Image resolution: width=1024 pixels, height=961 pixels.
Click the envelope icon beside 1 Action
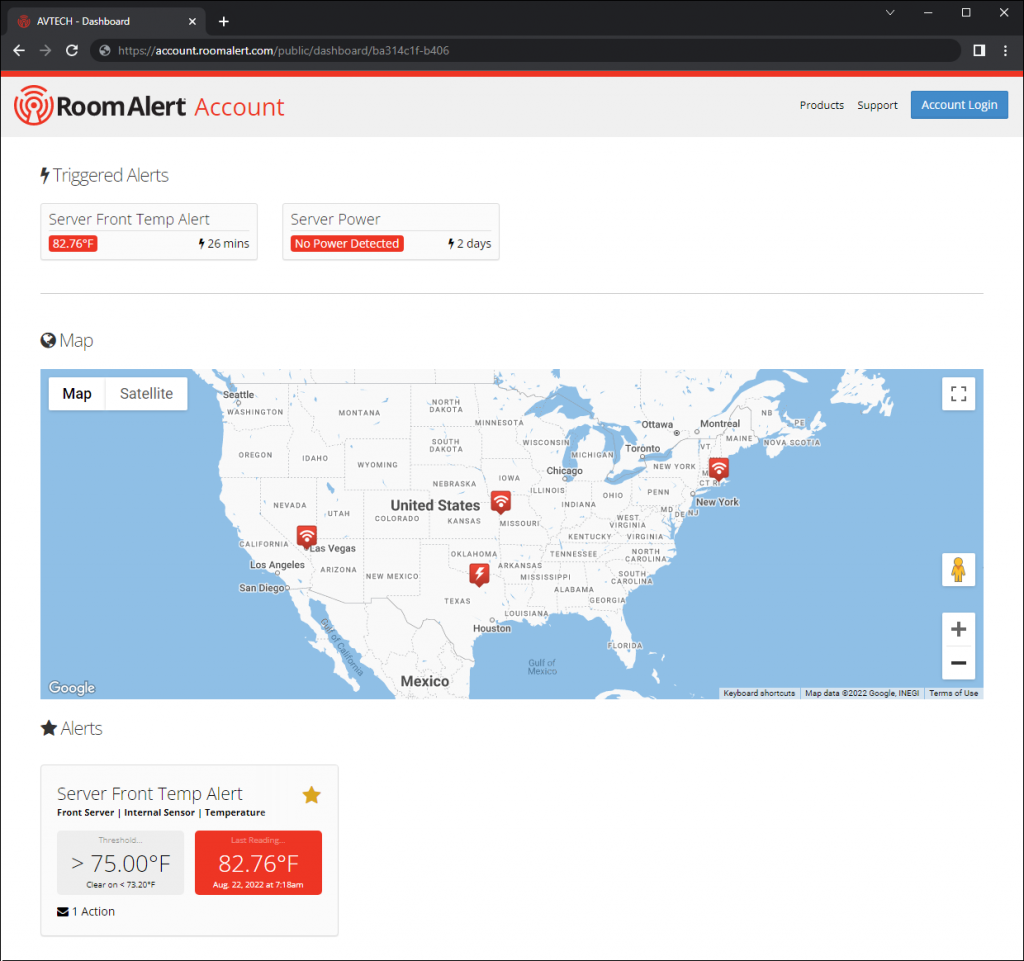pos(62,911)
